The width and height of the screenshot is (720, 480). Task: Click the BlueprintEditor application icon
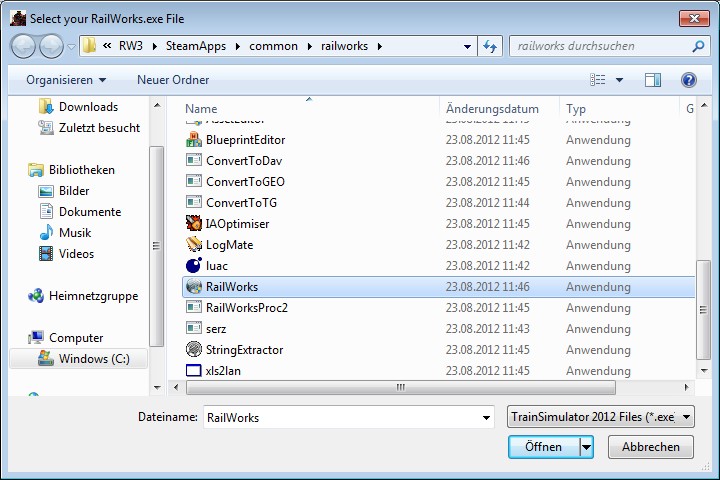[194, 140]
